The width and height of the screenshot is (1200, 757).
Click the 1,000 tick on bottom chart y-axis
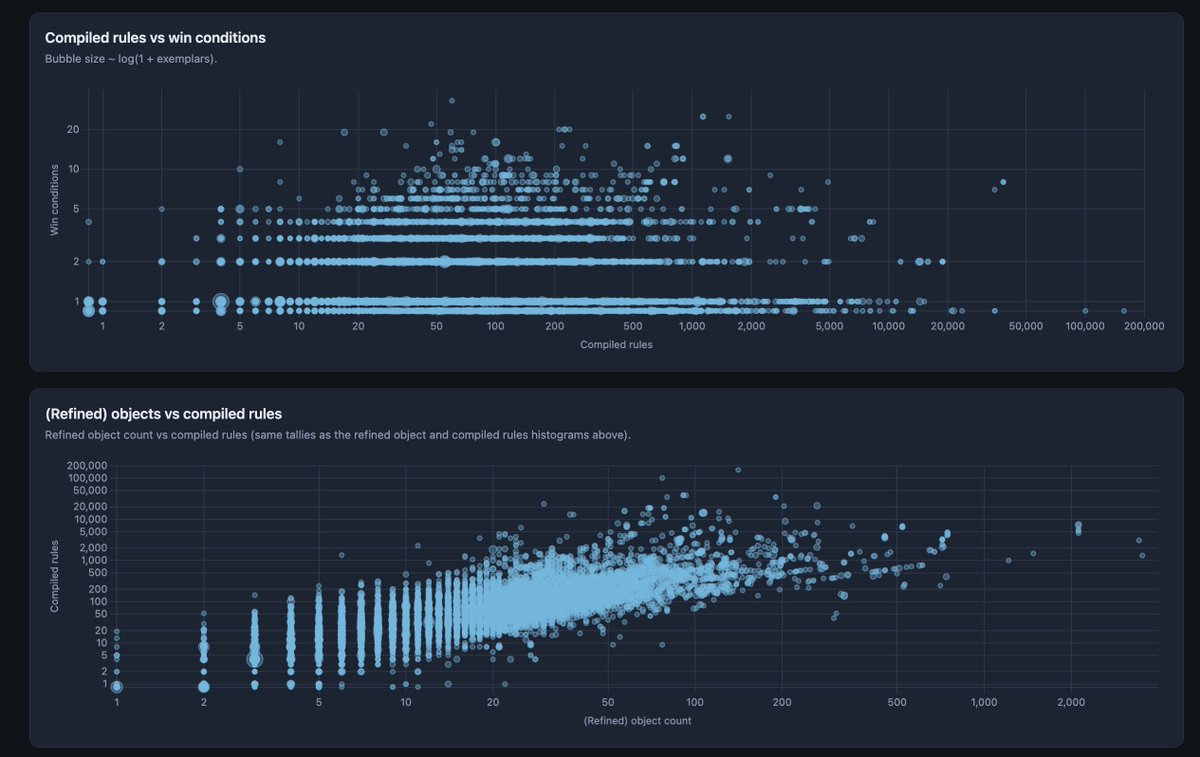point(93,561)
